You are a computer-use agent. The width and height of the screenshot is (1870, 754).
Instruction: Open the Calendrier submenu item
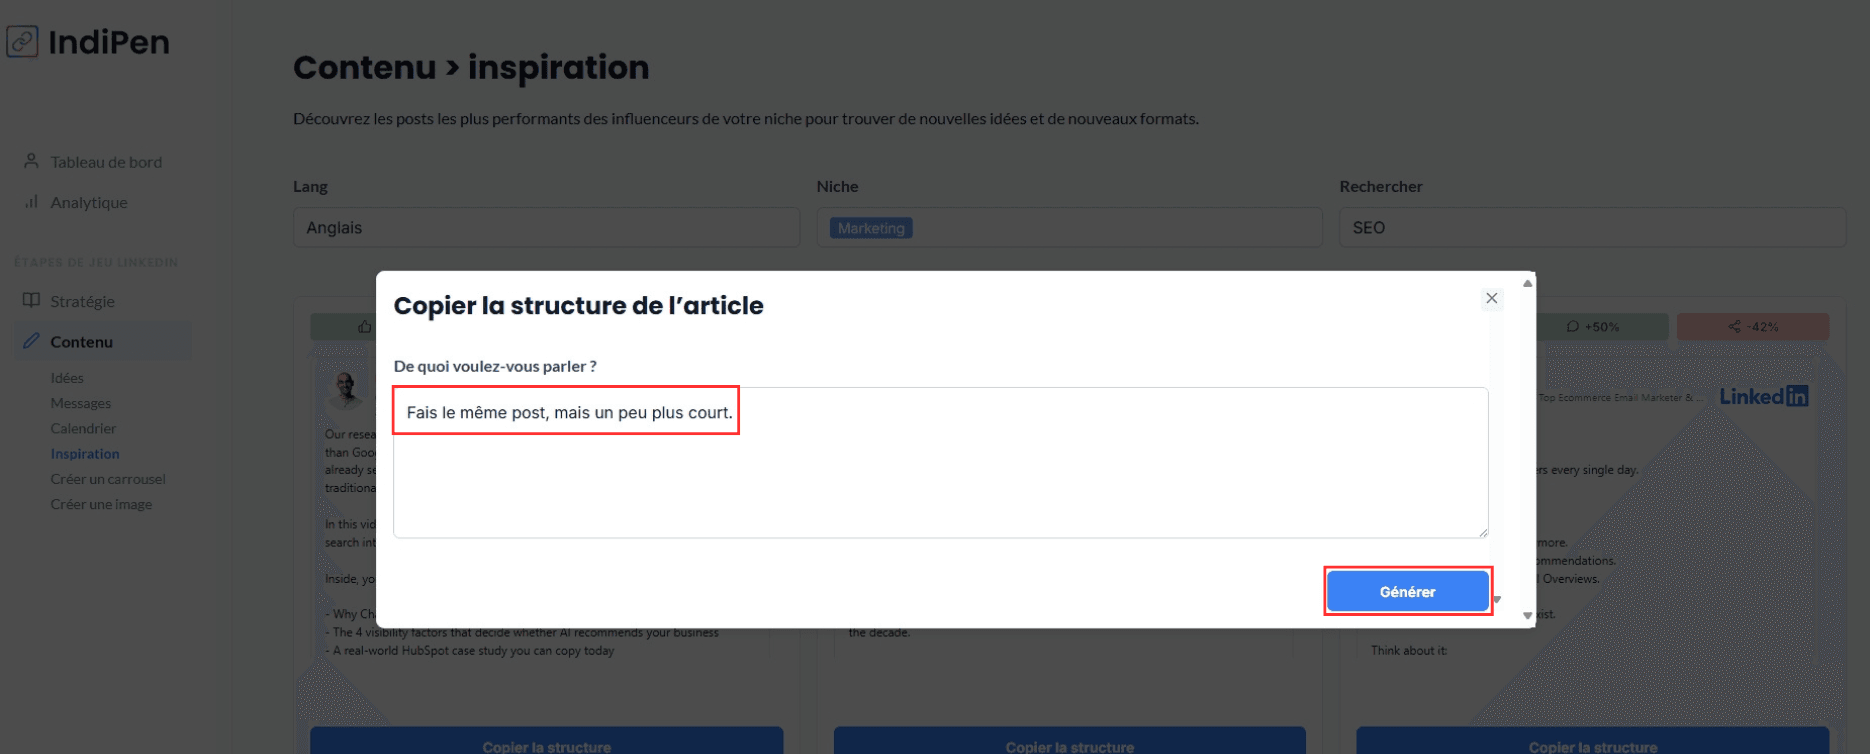(x=83, y=428)
